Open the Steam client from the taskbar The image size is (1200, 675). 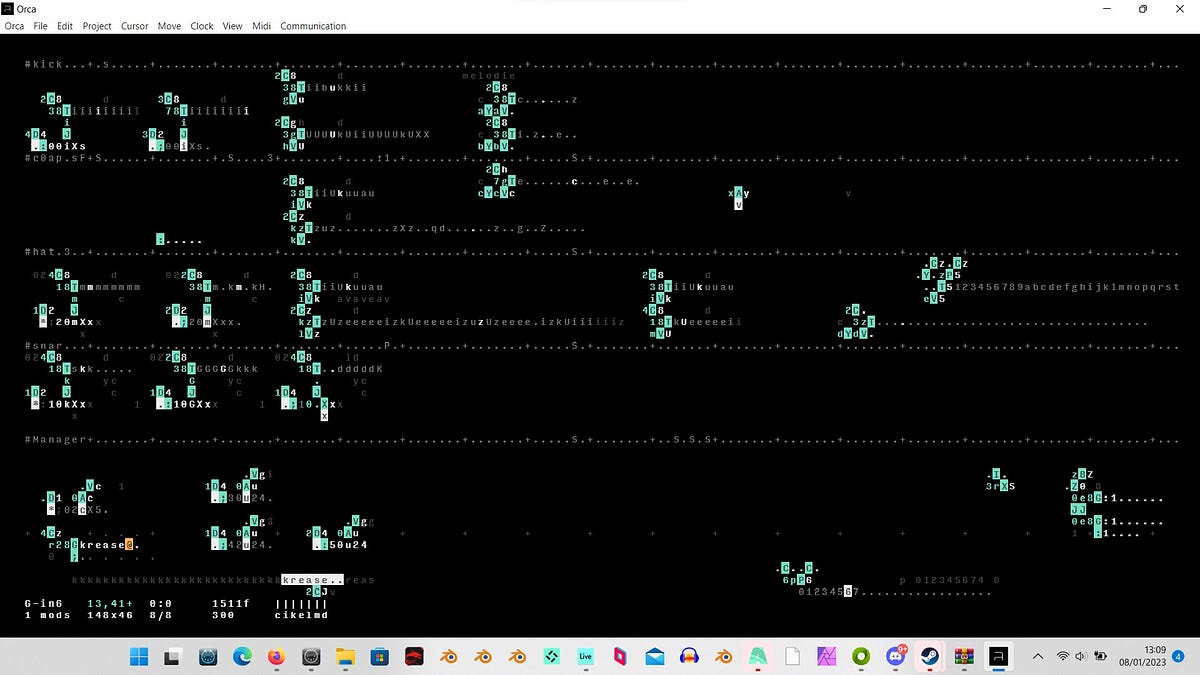coord(928,657)
